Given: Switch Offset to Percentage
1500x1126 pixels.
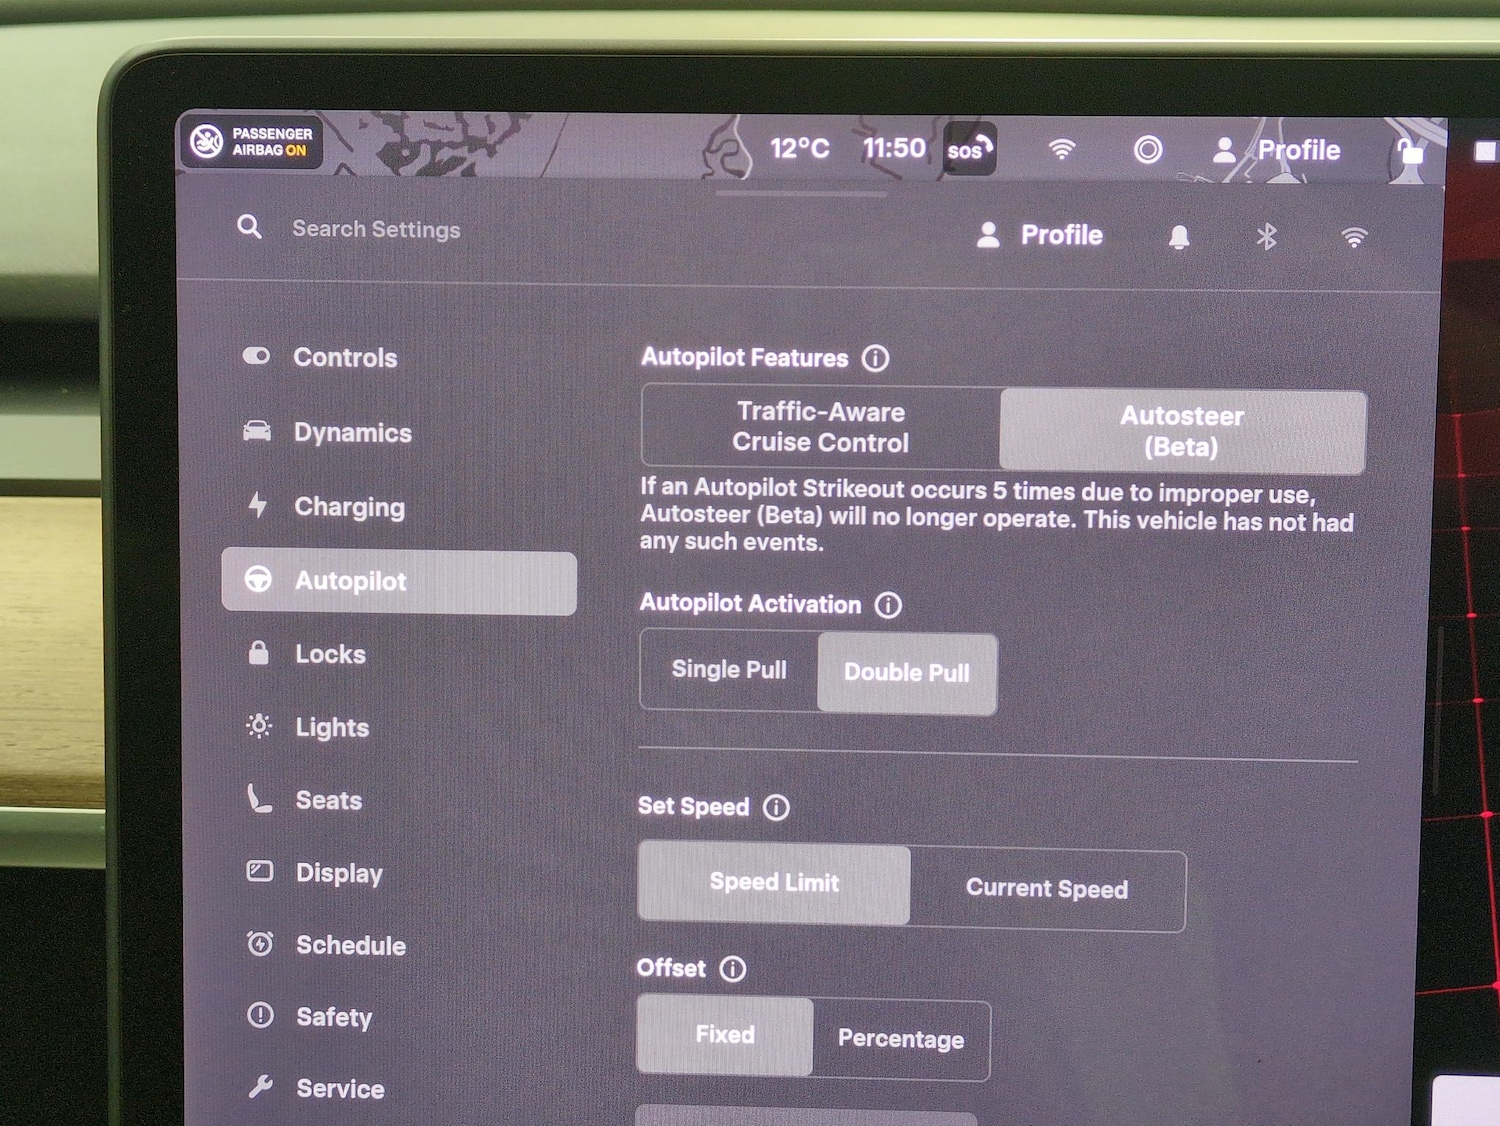Looking at the screenshot, I should pyautogui.click(x=901, y=1039).
